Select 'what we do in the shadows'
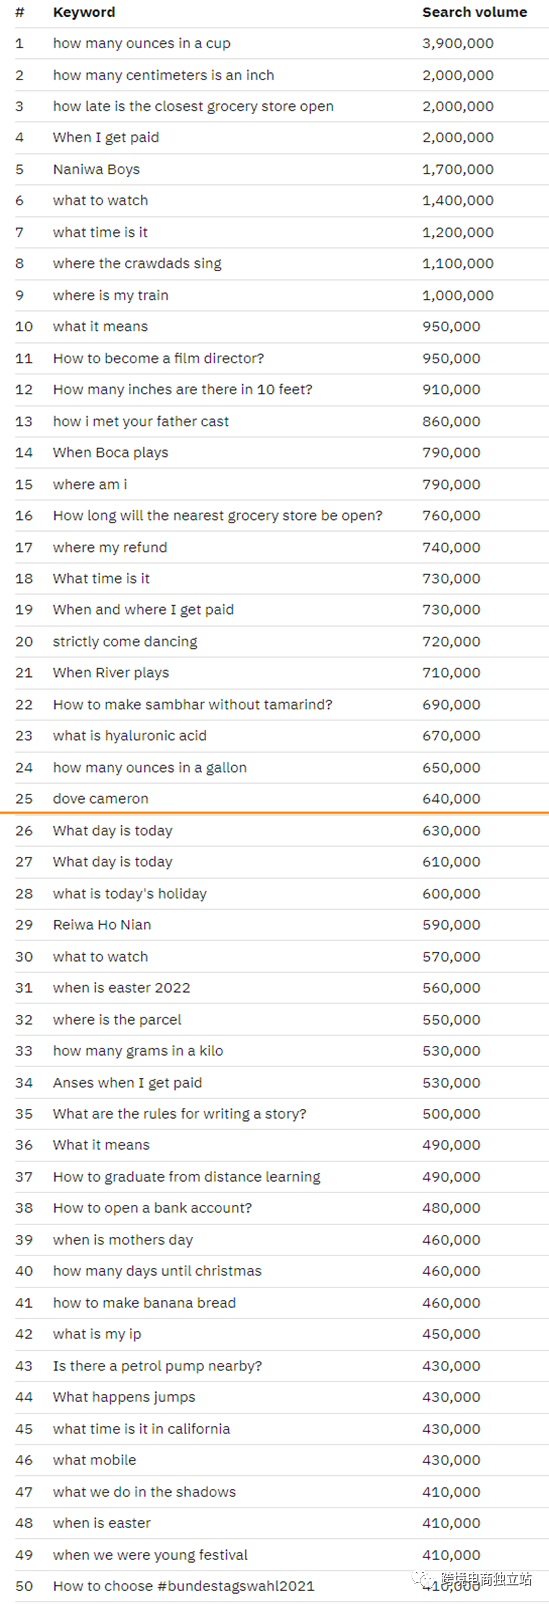Screen dimensions: 549x1604 144,1491
